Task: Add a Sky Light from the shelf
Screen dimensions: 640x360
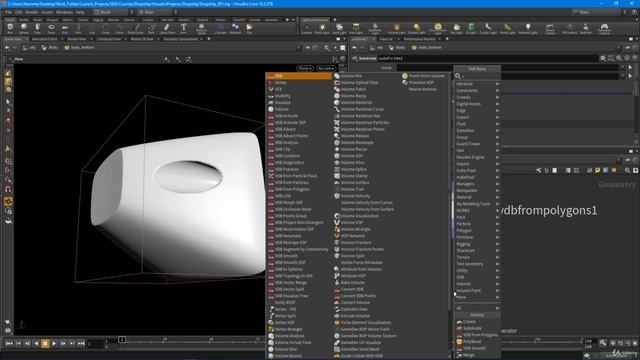Action: click(x=456, y=29)
